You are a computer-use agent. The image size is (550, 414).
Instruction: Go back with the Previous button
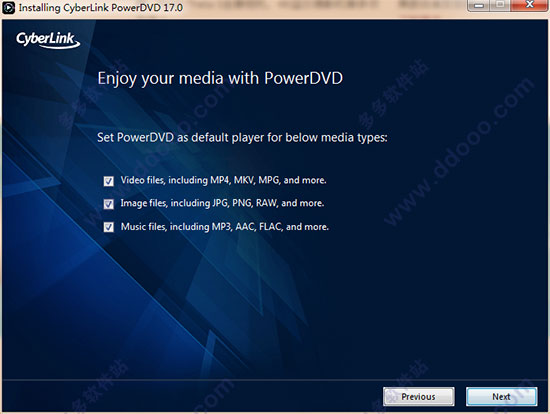click(x=418, y=396)
